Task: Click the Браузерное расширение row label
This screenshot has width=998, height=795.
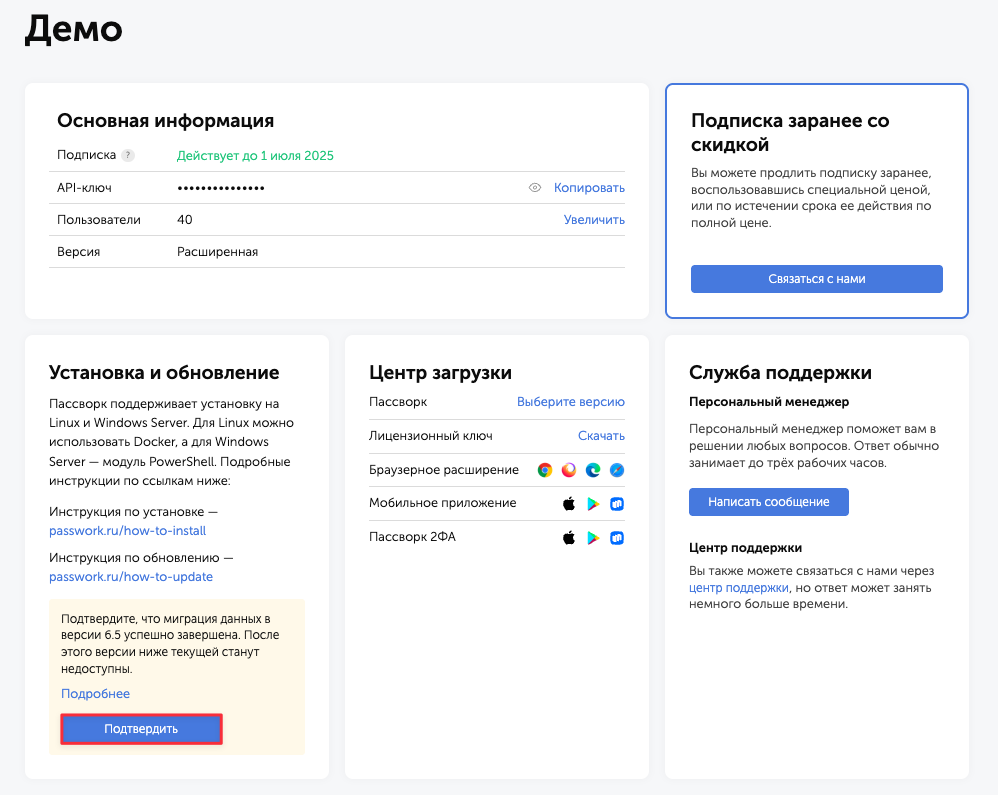Action: (x=444, y=470)
